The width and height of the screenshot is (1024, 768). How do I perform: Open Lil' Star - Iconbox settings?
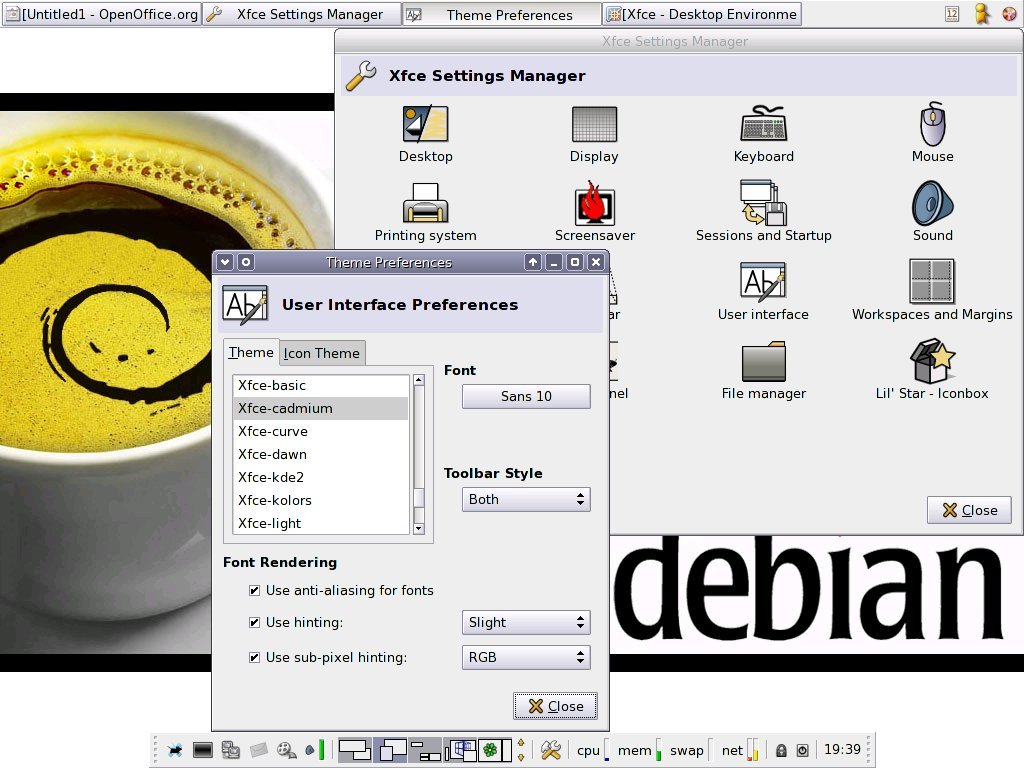tap(932, 370)
